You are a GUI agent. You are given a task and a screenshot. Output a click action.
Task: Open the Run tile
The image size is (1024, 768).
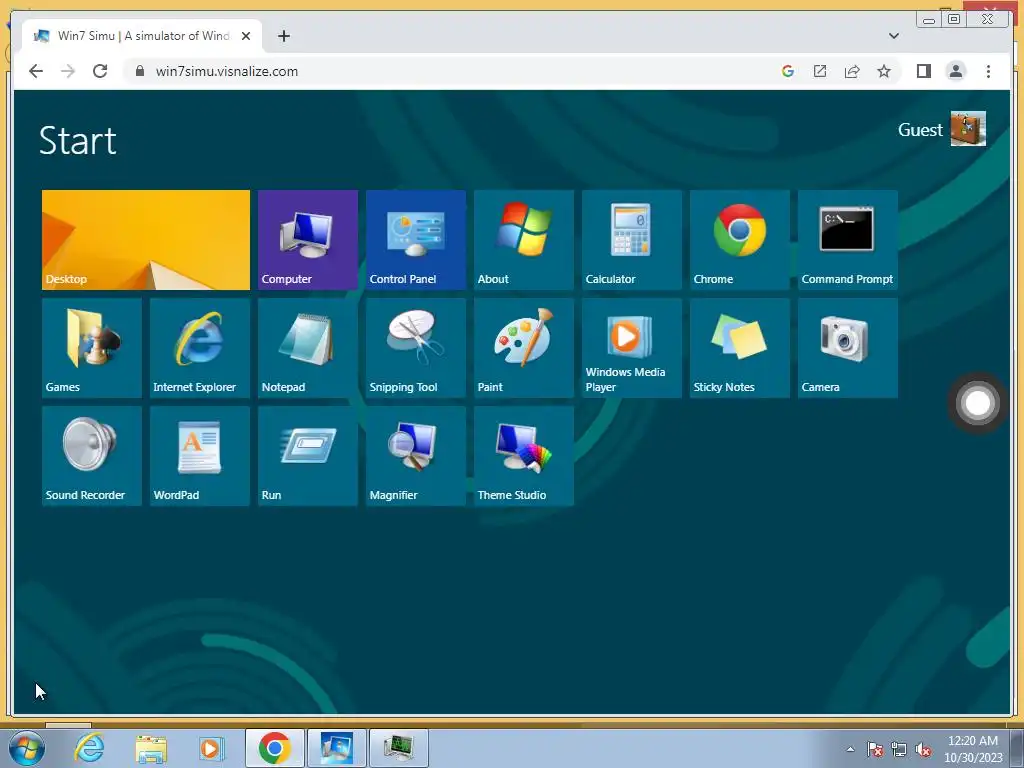[308, 456]
